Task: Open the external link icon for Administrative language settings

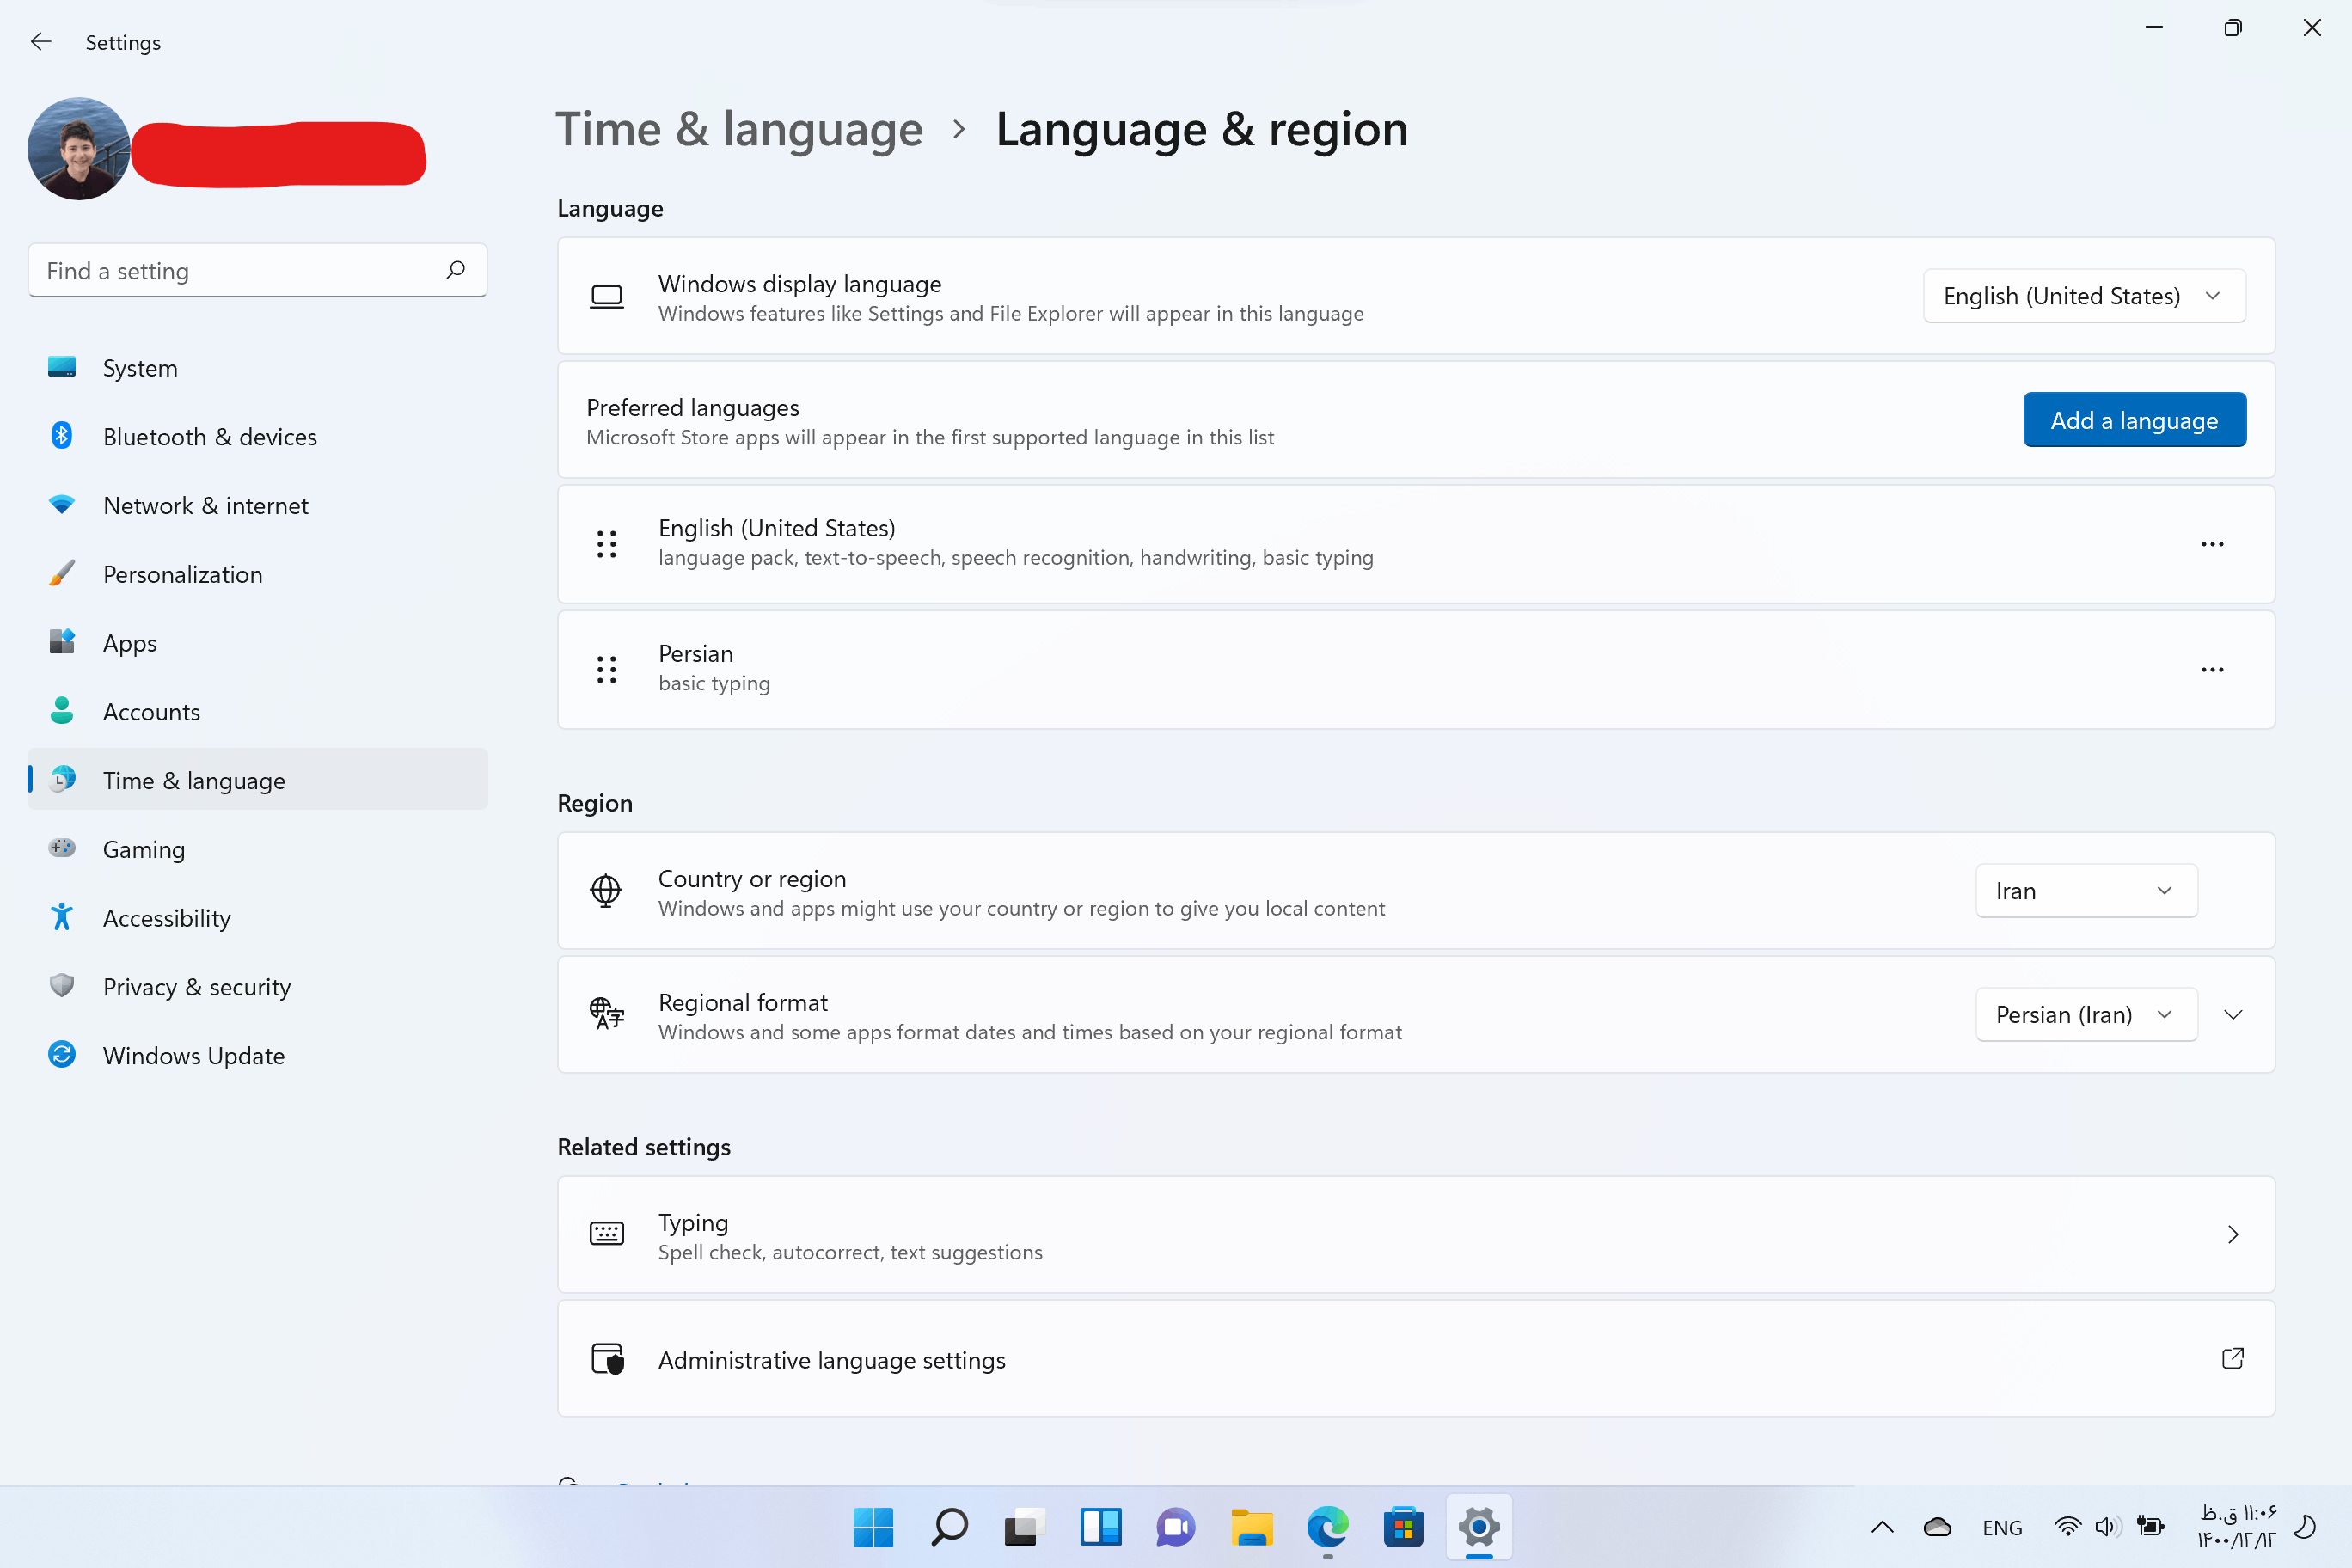Action: tap(2232, 1358)
